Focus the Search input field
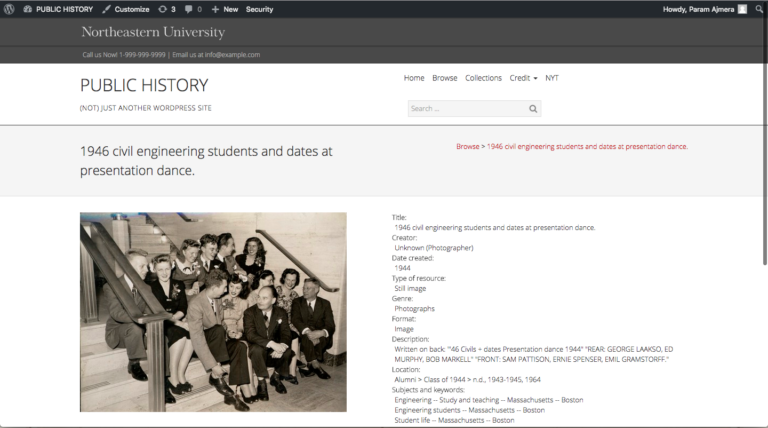Image resolution: width=768 pixels, height=428 pixels. click(x=465, y=109)
